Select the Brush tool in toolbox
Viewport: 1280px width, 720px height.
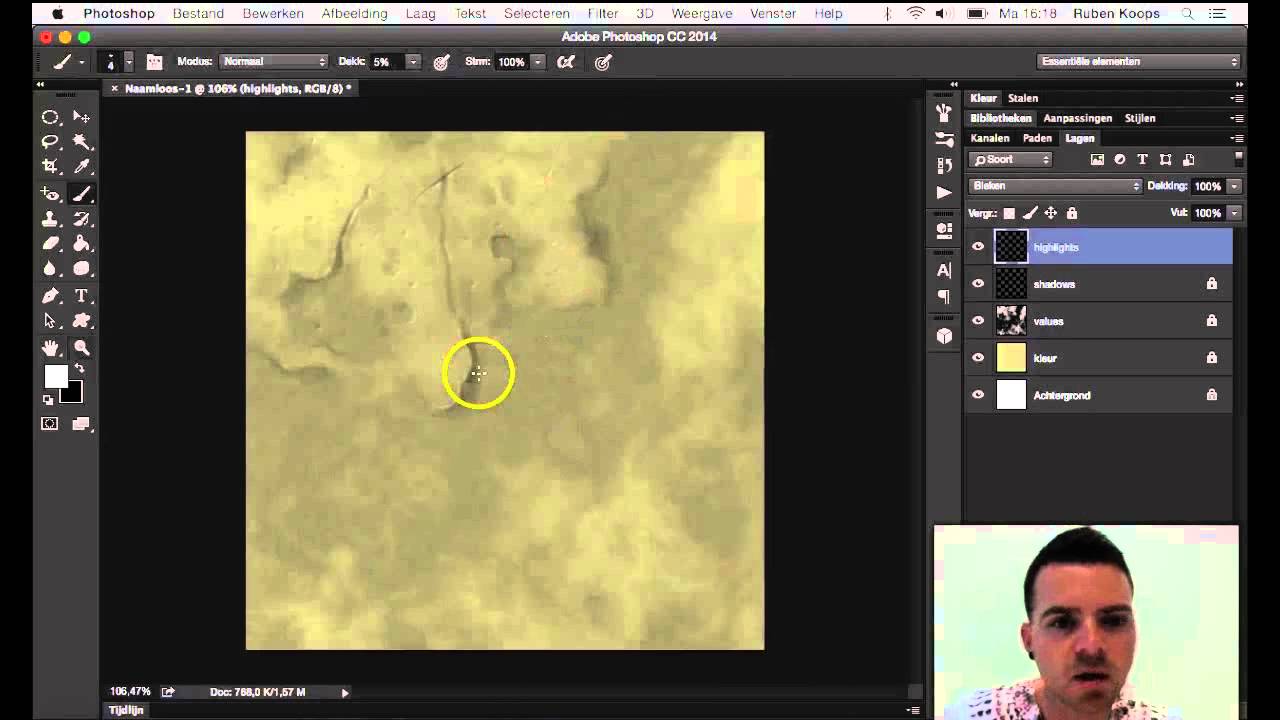[x=82, y=194]
